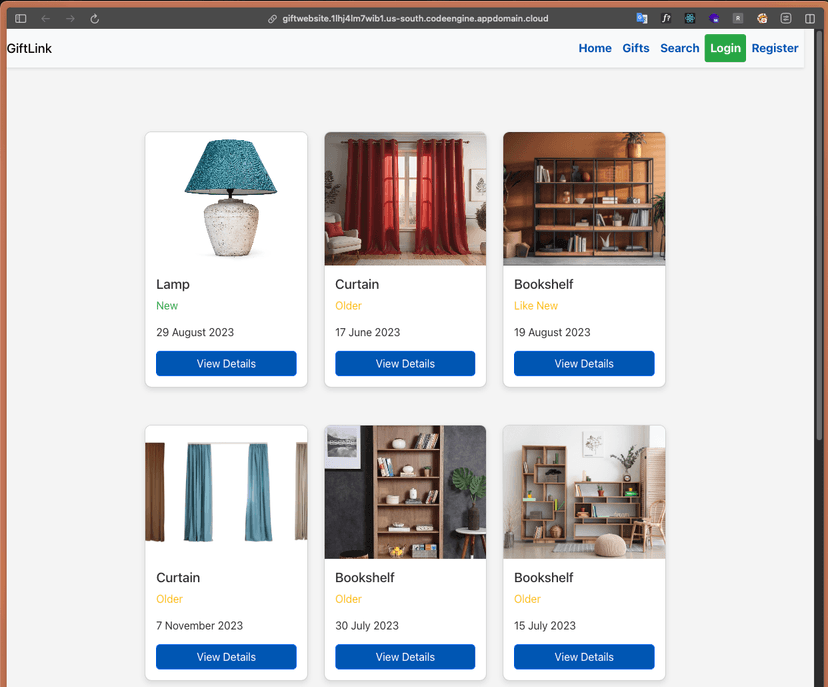
Task: Open the Search page from navbar
Action: [x=680, y=48]
